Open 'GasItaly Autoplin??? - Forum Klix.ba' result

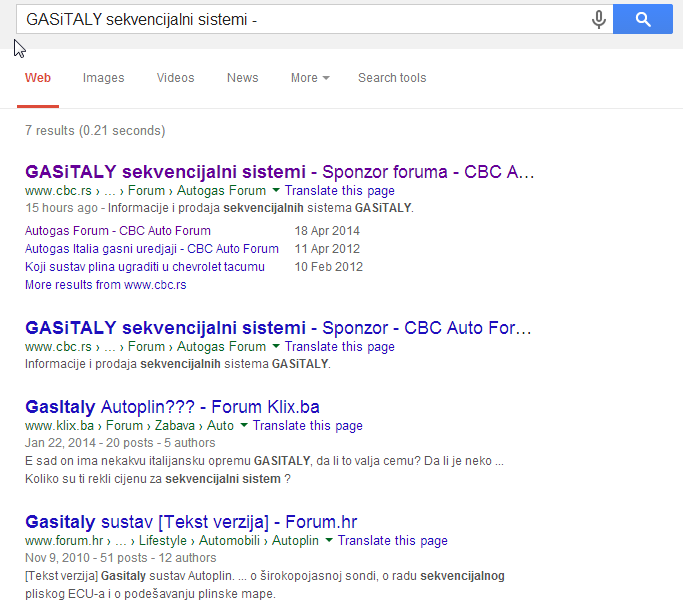point(172,407)
